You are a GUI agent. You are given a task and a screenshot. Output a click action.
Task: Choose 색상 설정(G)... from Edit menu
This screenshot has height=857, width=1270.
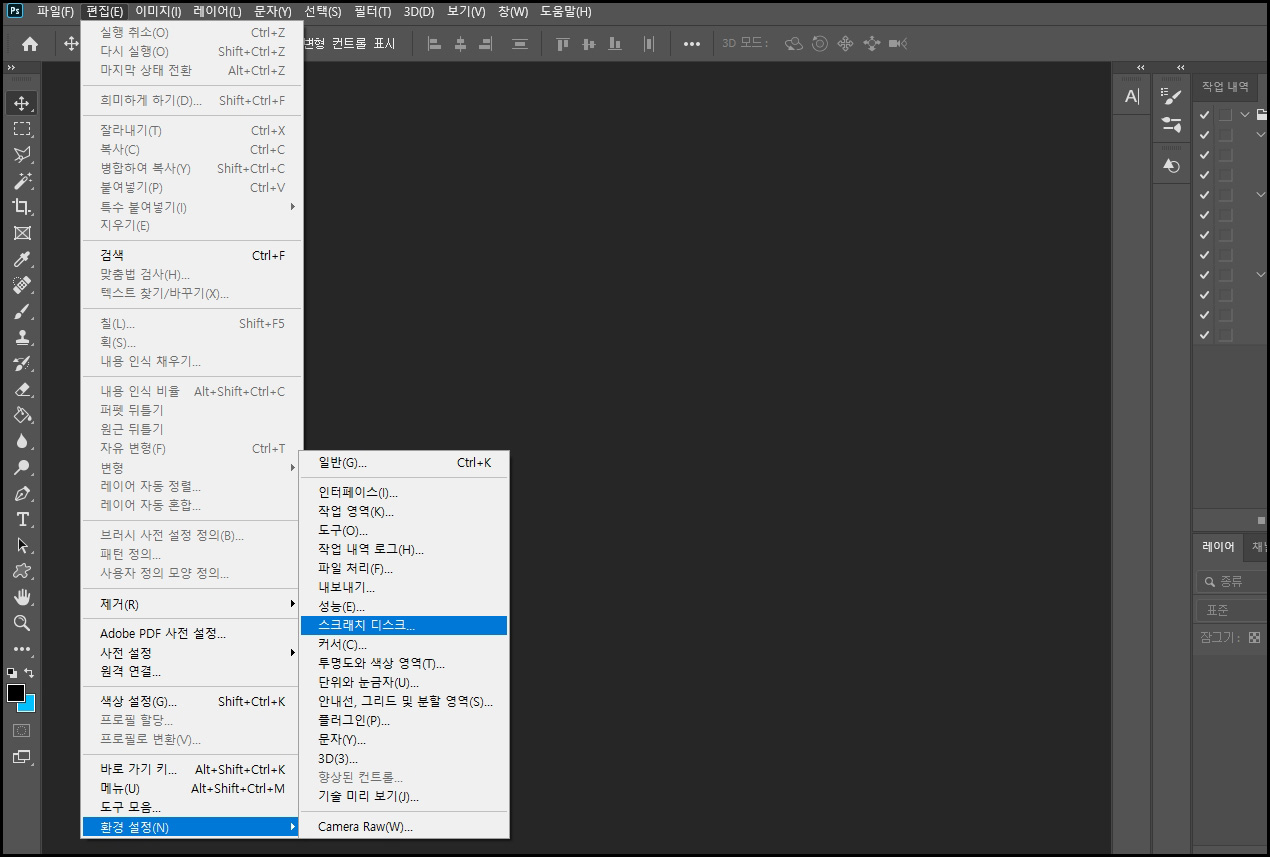click(192, 701)
